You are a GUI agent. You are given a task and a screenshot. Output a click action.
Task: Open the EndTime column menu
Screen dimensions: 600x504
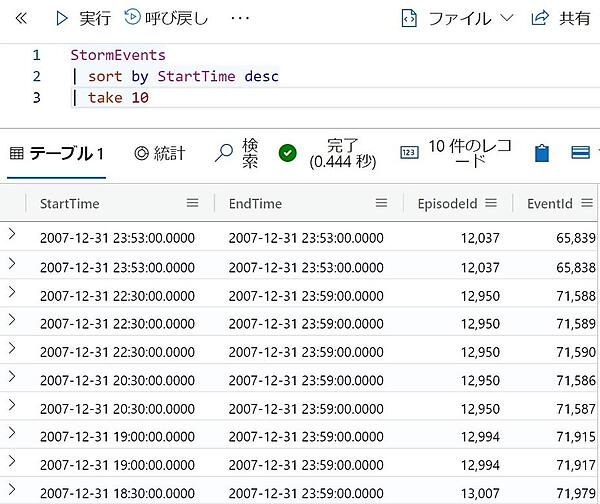tap(381, 203)
